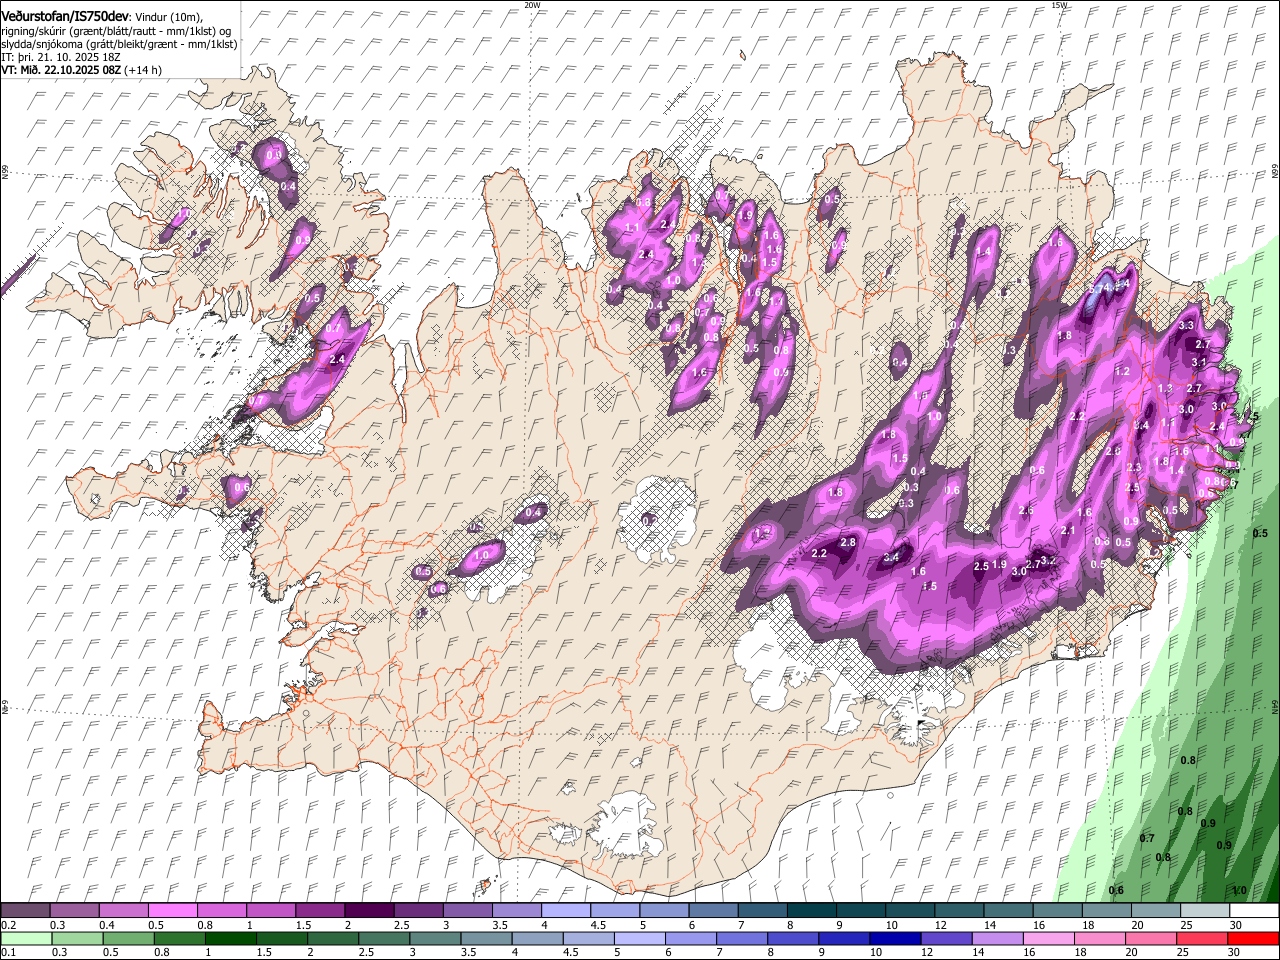Click the 'slydda/snjókoma' legend description line
This screenshot has height=960, width=1280.
click(119, 44)
